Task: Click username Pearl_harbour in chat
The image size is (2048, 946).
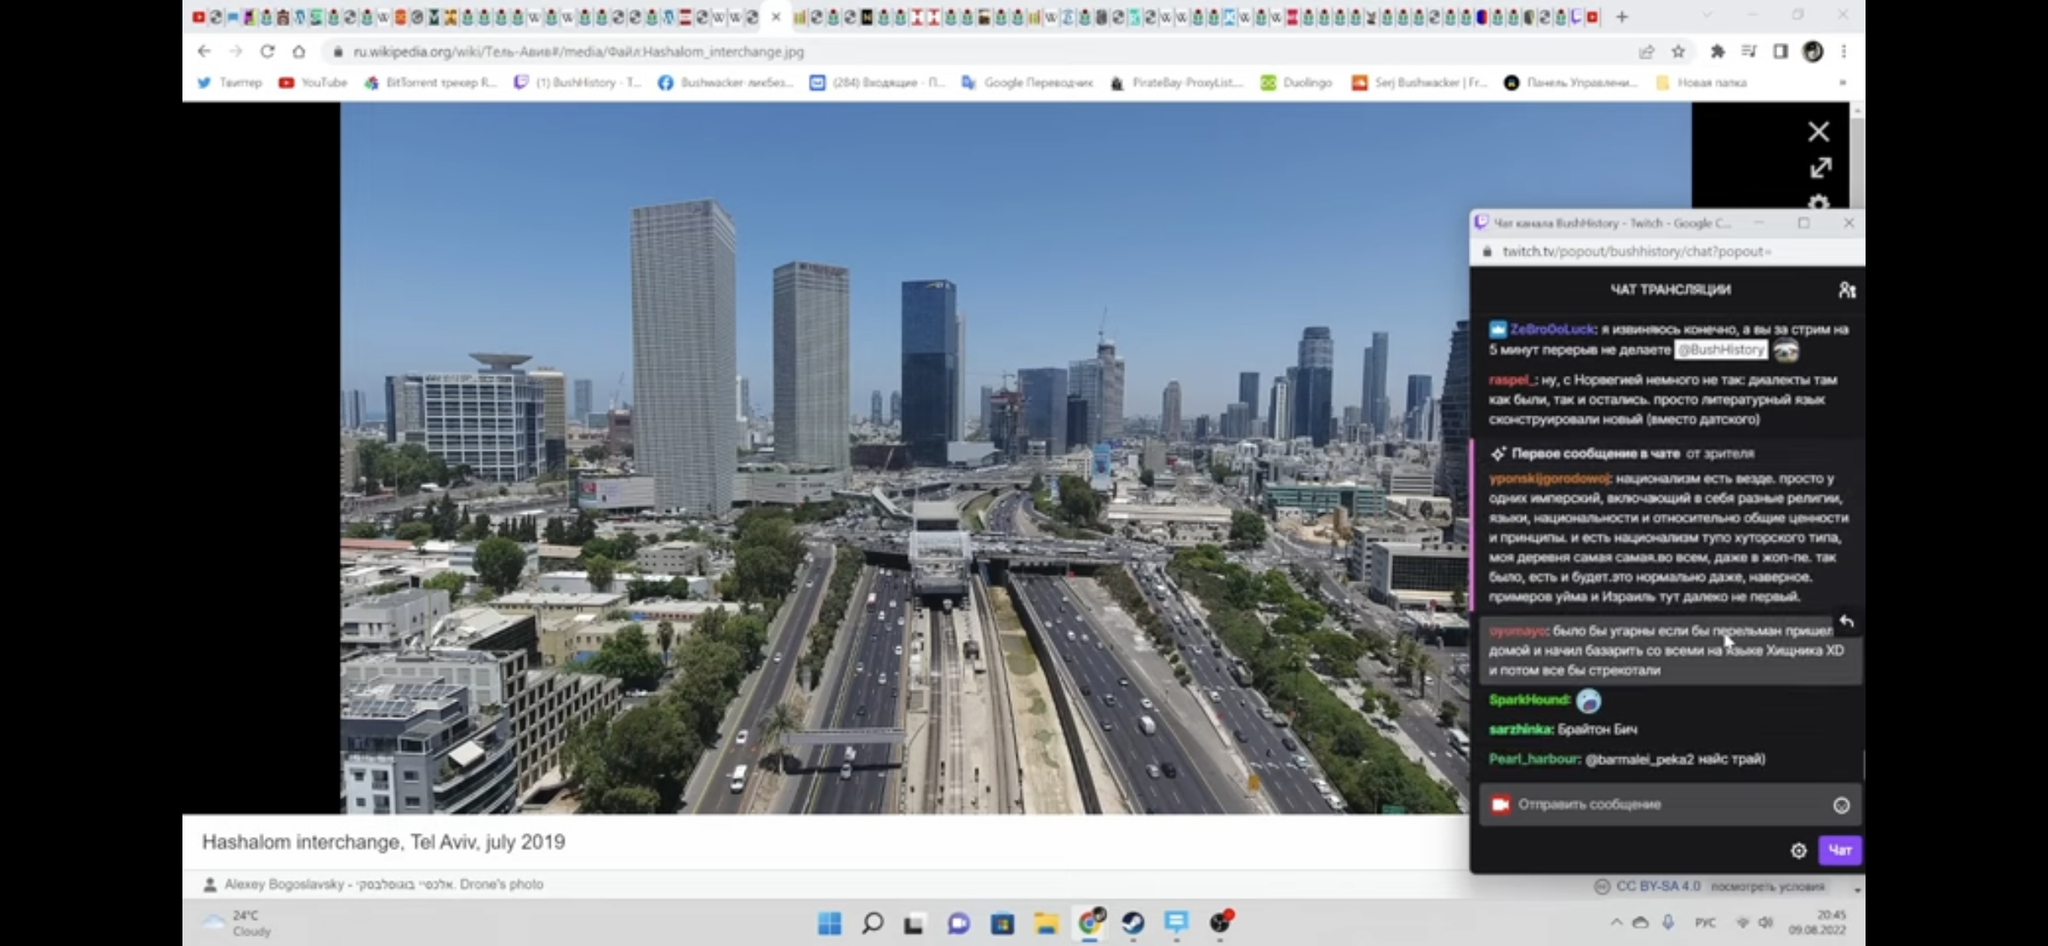Action: (x=1533, y=759)
